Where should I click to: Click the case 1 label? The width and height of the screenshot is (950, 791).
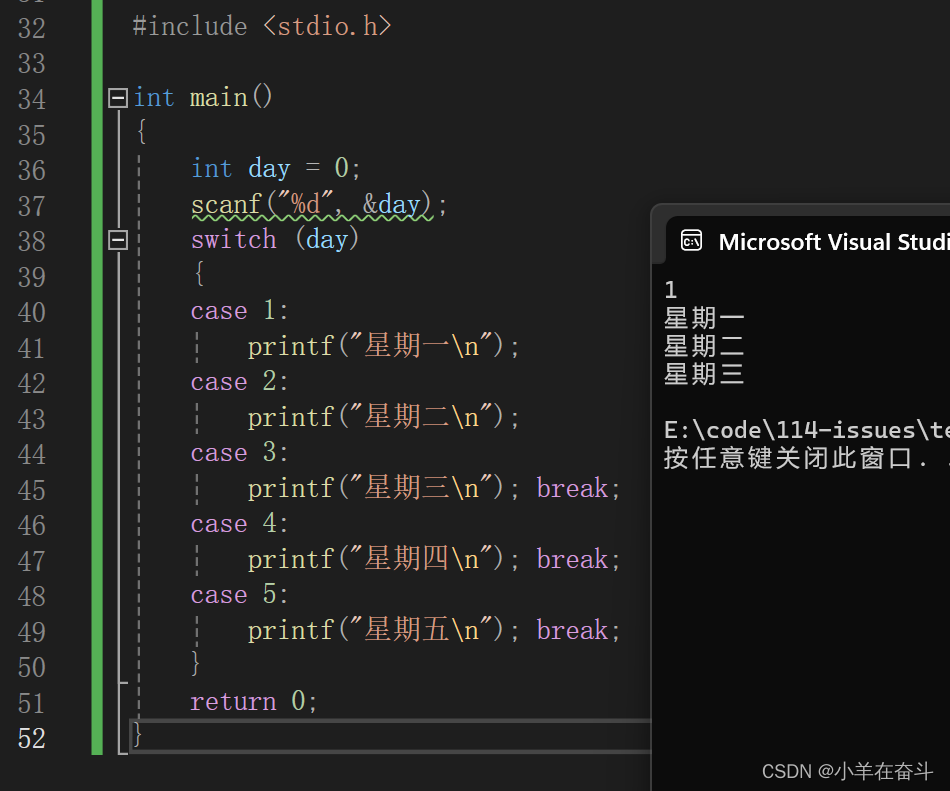point(239,311)
